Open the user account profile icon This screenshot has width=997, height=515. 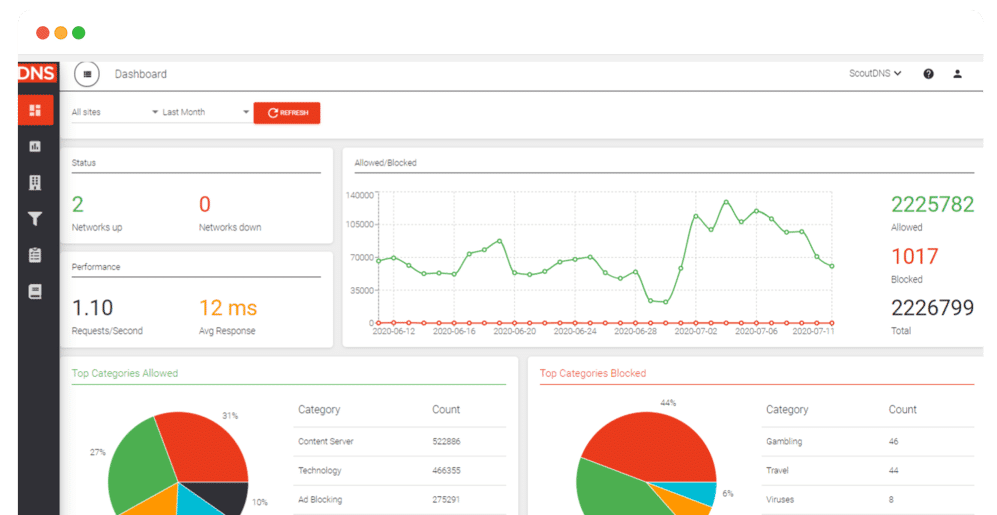coord(957,74)
